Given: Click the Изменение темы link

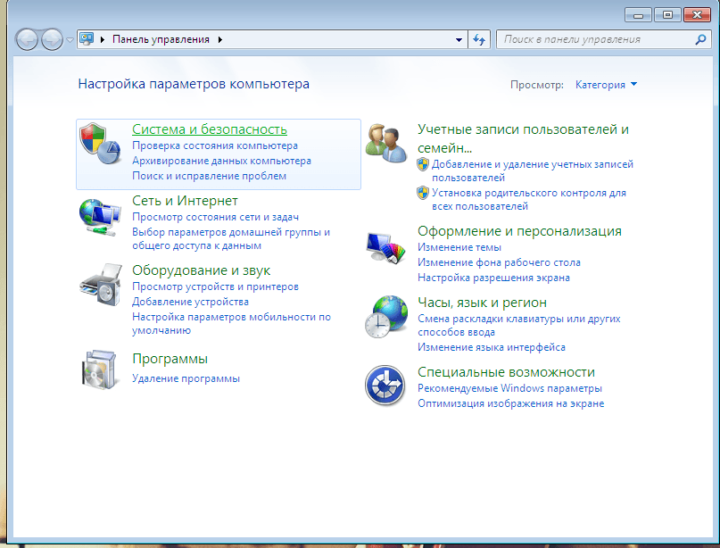Looking at the screenshot, I should (x=459, y=247).
